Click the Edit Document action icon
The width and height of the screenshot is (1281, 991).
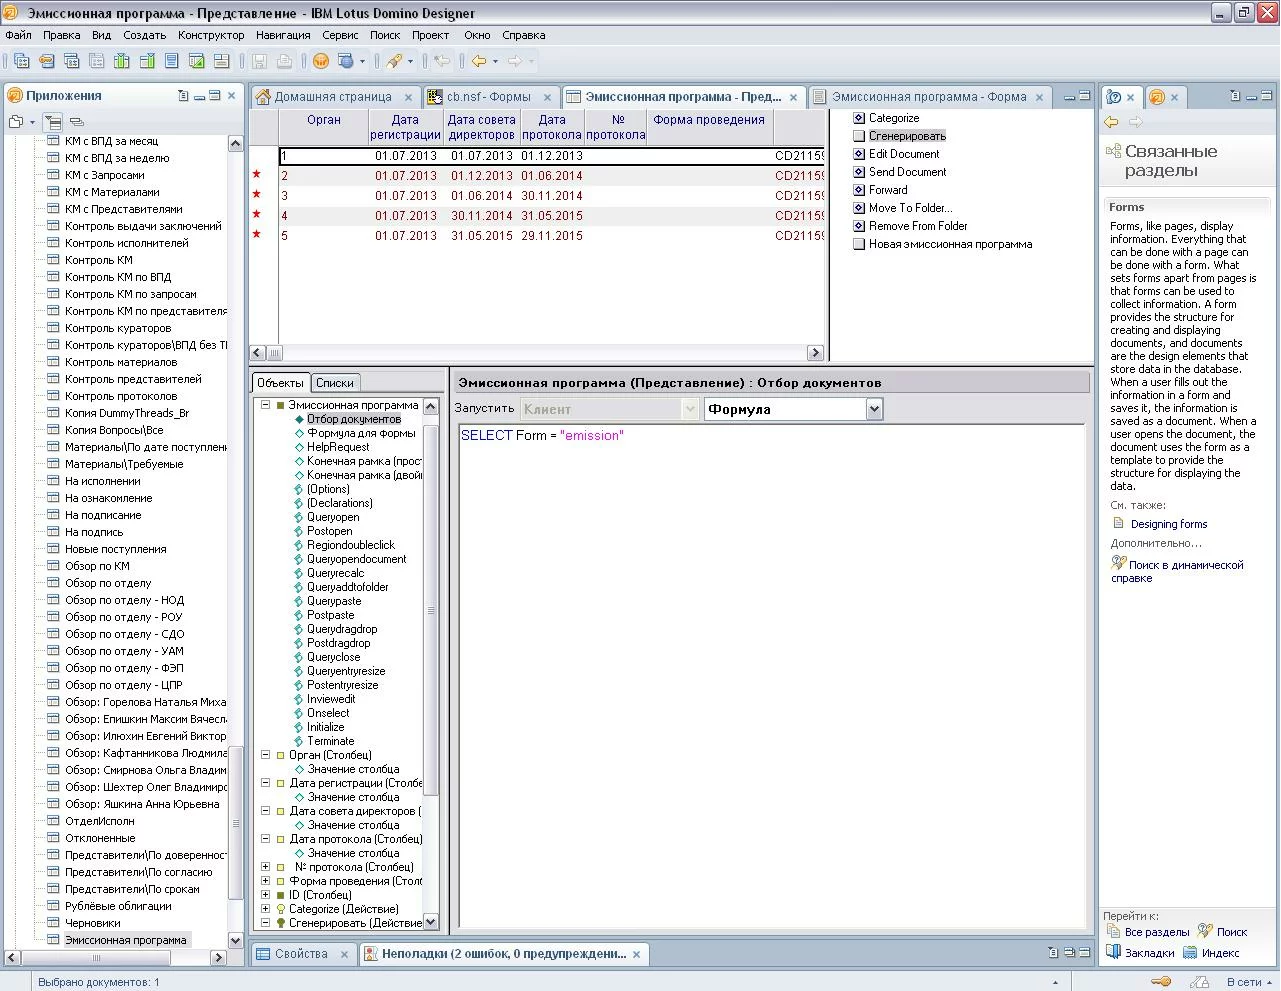pyautogui.click(x=859, y=154)
